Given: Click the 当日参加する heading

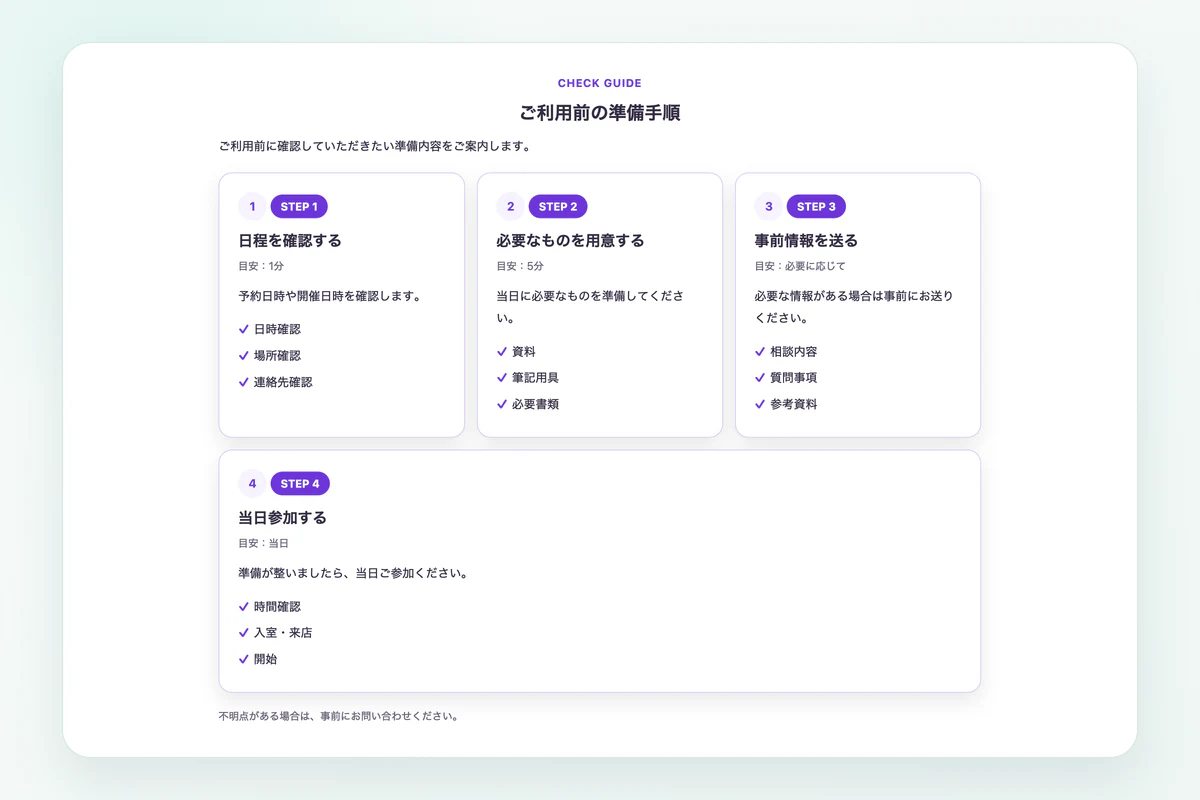Looking at the screenshot, I should coord(283,518).
